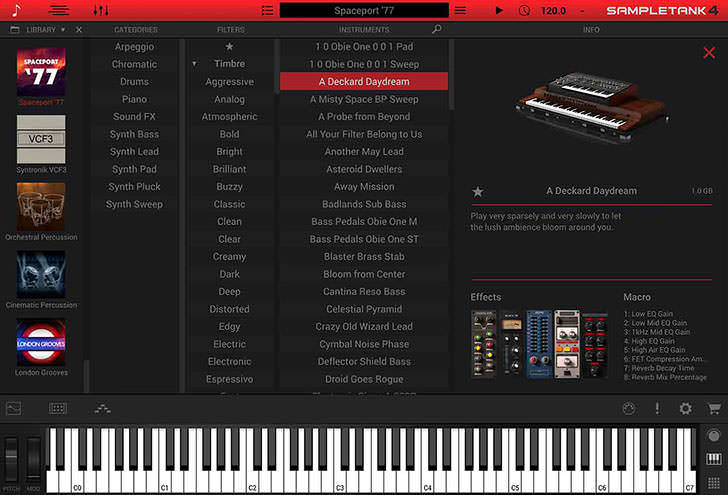This screenshot has width=728, height=495.
Task: Load Asteroid Dwellers instrument
Action: (364, 169)
